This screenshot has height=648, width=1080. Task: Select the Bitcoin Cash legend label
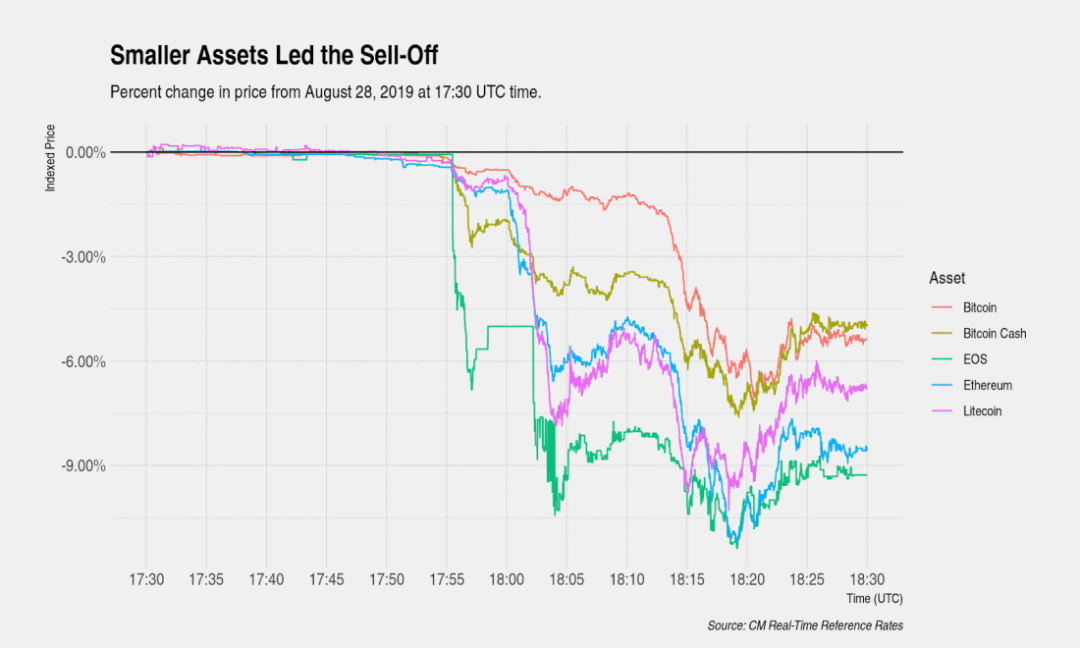994,334
